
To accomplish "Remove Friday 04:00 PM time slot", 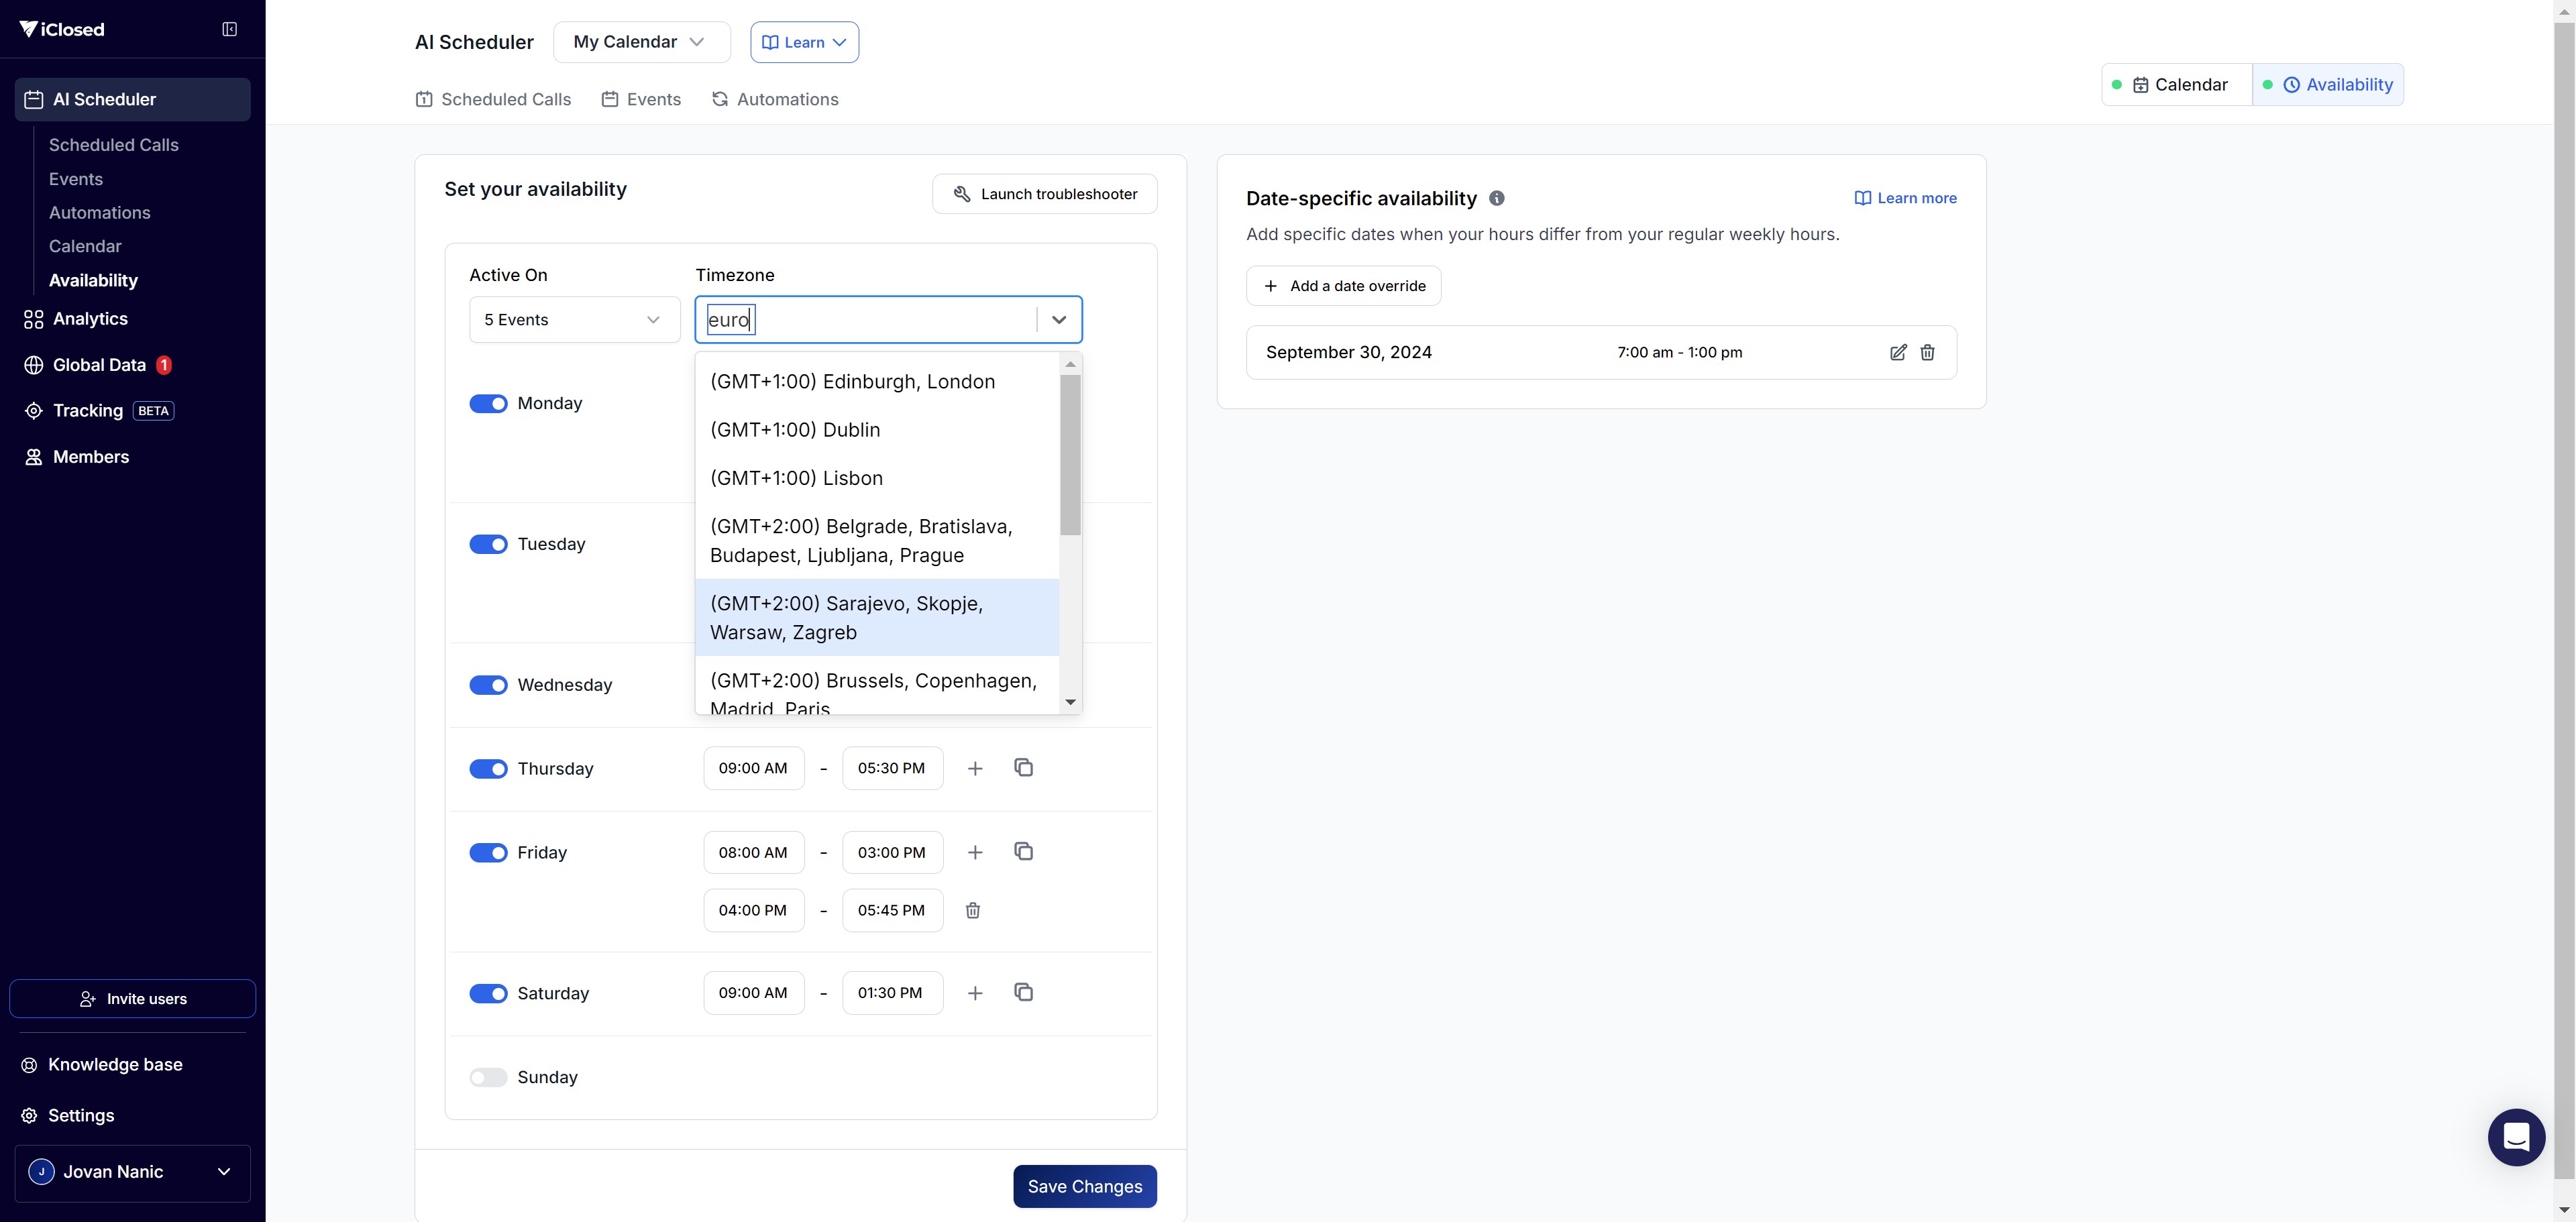I will [972, 910].
